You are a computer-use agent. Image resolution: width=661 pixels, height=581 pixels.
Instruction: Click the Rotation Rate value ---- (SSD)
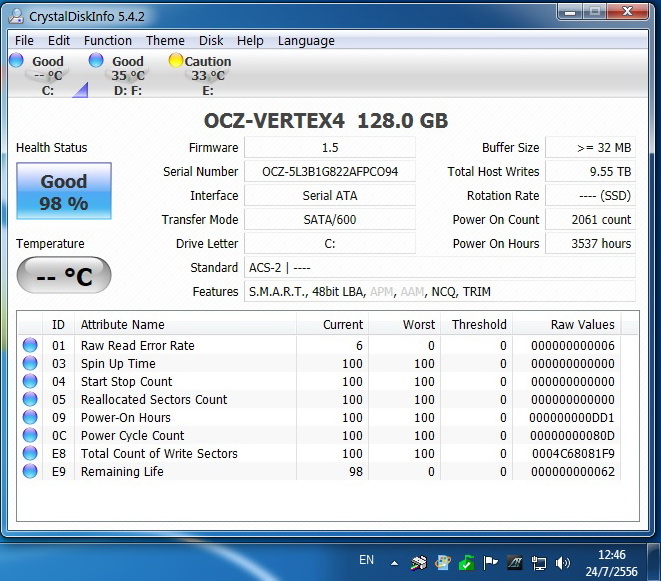tap(590, 196)
